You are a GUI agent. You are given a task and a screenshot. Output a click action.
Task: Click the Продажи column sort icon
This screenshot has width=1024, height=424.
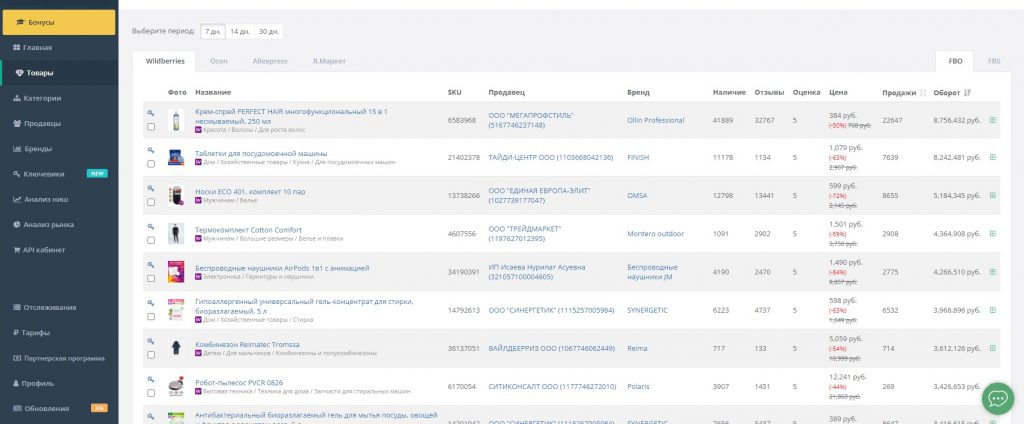(922, 93)
